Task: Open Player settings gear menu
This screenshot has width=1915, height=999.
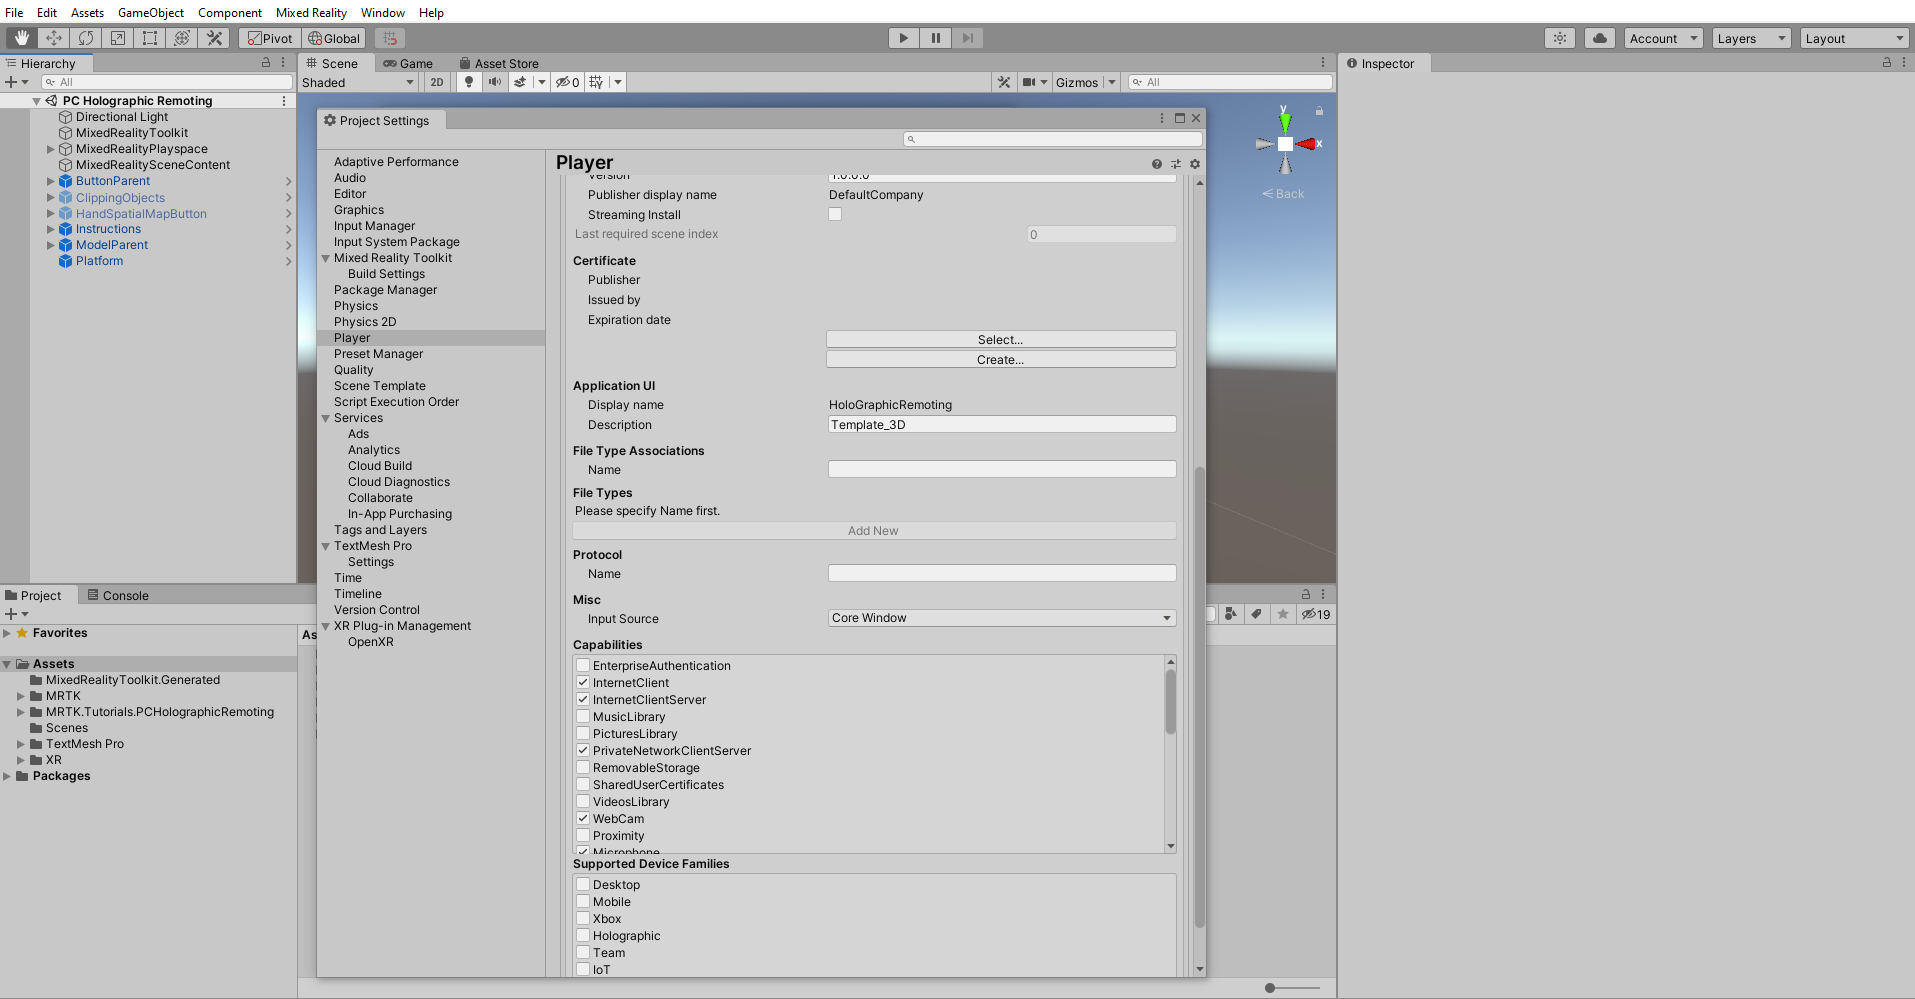Action: (x=1195, y=164)
